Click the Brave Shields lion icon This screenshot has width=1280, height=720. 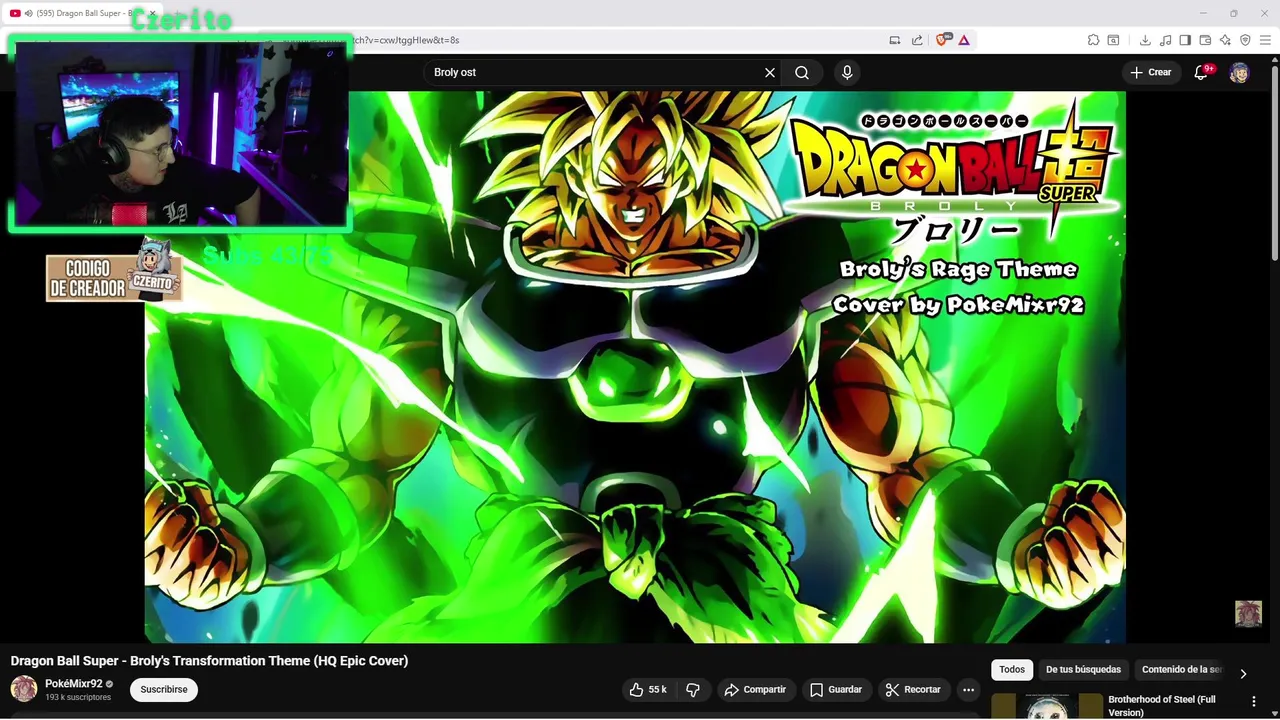click(x=942, y=40)
